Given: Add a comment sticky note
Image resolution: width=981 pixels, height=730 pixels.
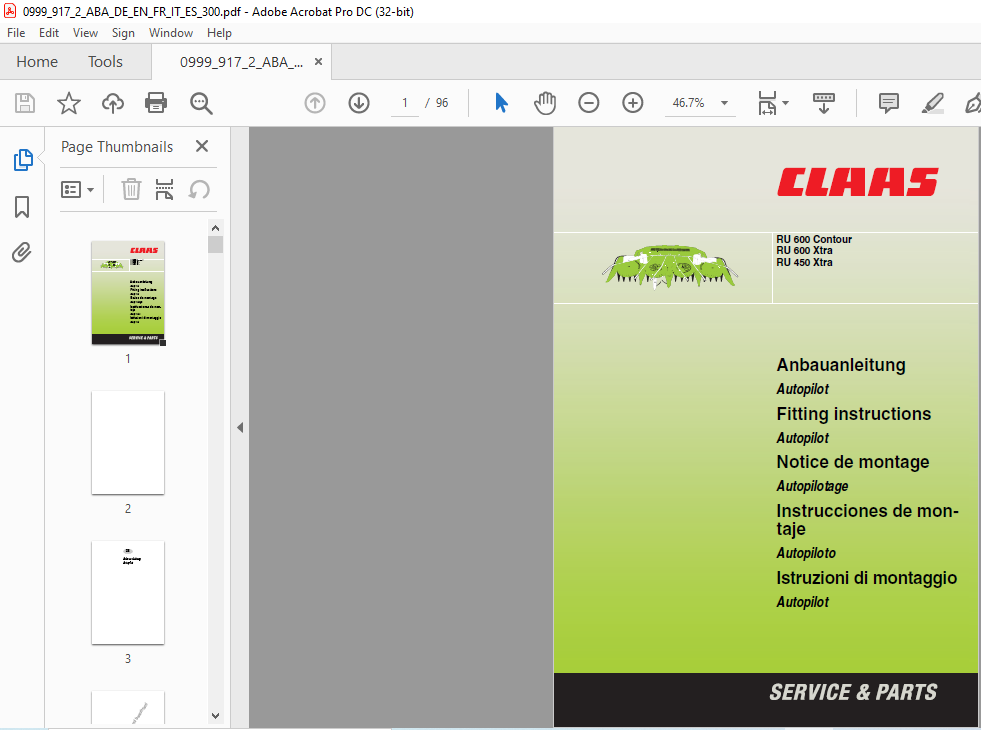Looking at the screenshot, I should (x=888, y=103).
